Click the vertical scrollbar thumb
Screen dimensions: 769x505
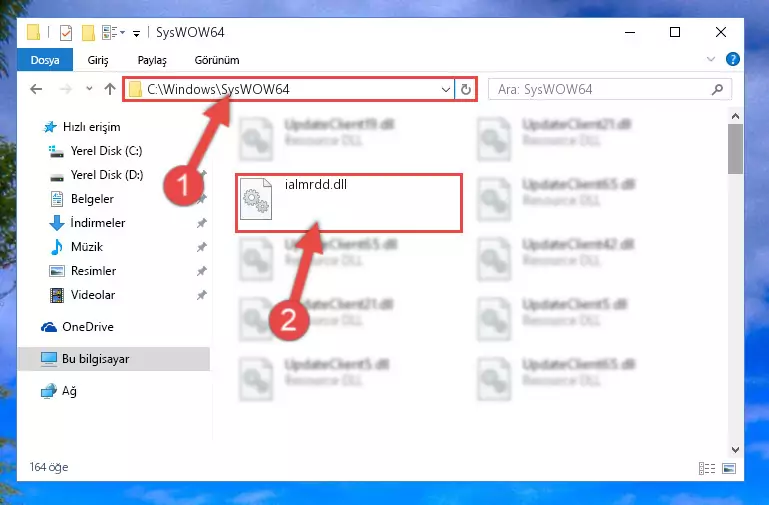735,149
